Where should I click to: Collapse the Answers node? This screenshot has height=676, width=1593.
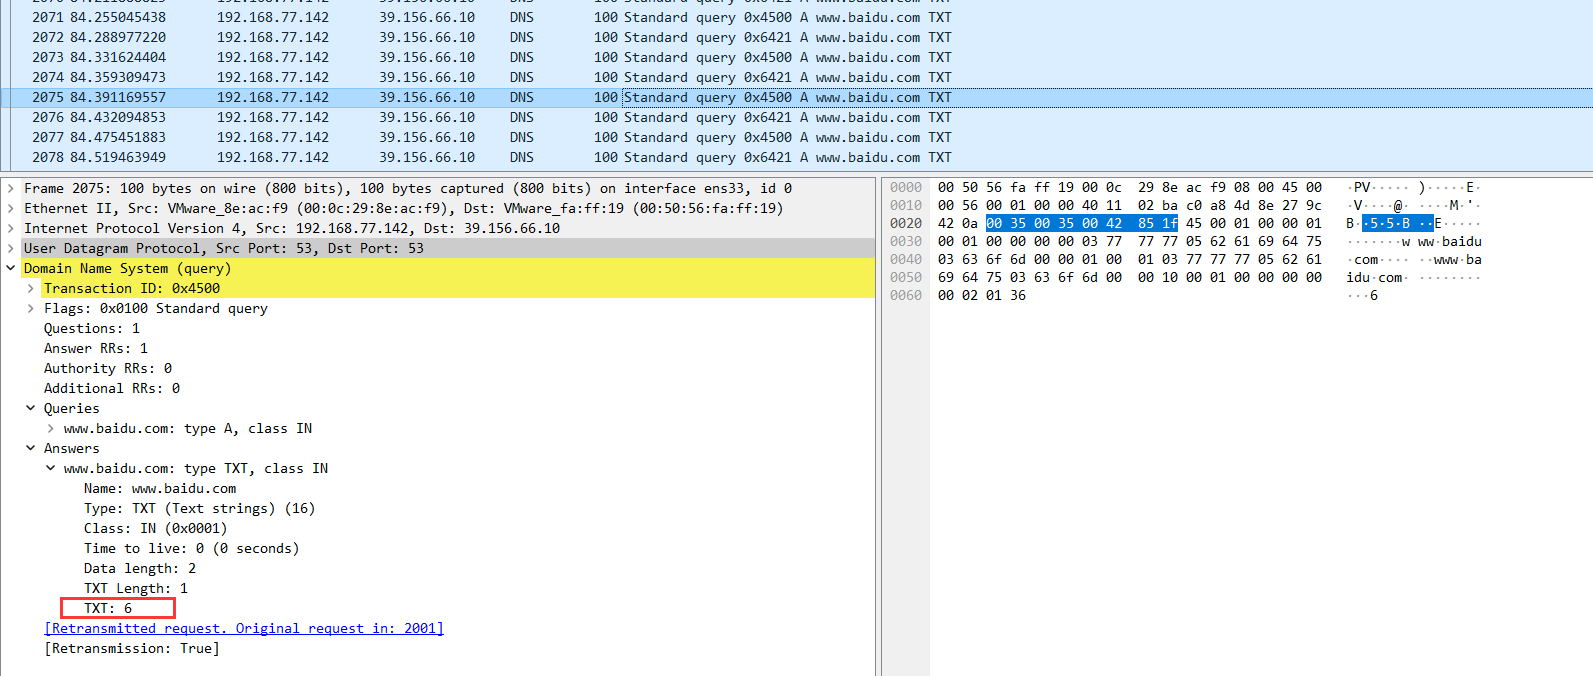click(x=31, y=448)
